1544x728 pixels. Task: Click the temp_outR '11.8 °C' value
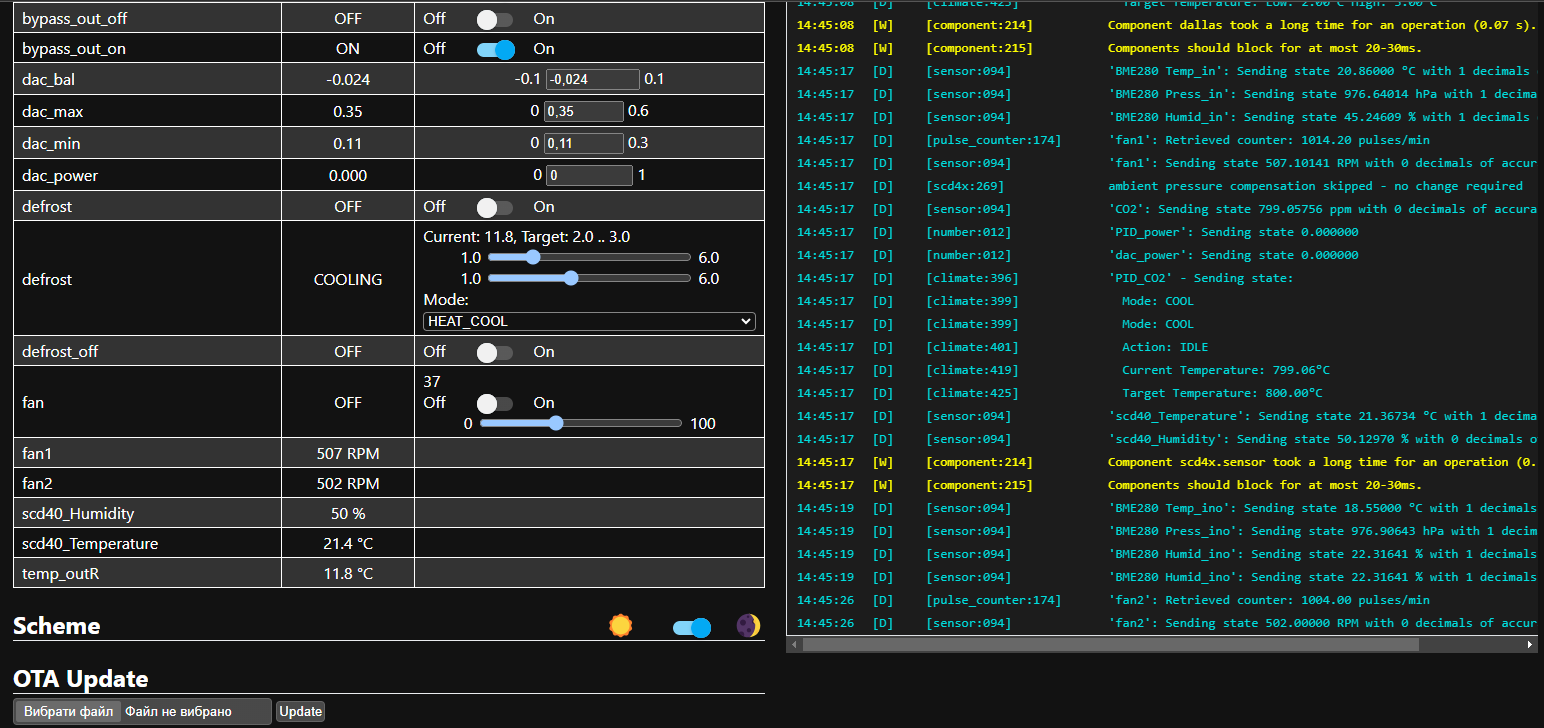coord(348,574)
